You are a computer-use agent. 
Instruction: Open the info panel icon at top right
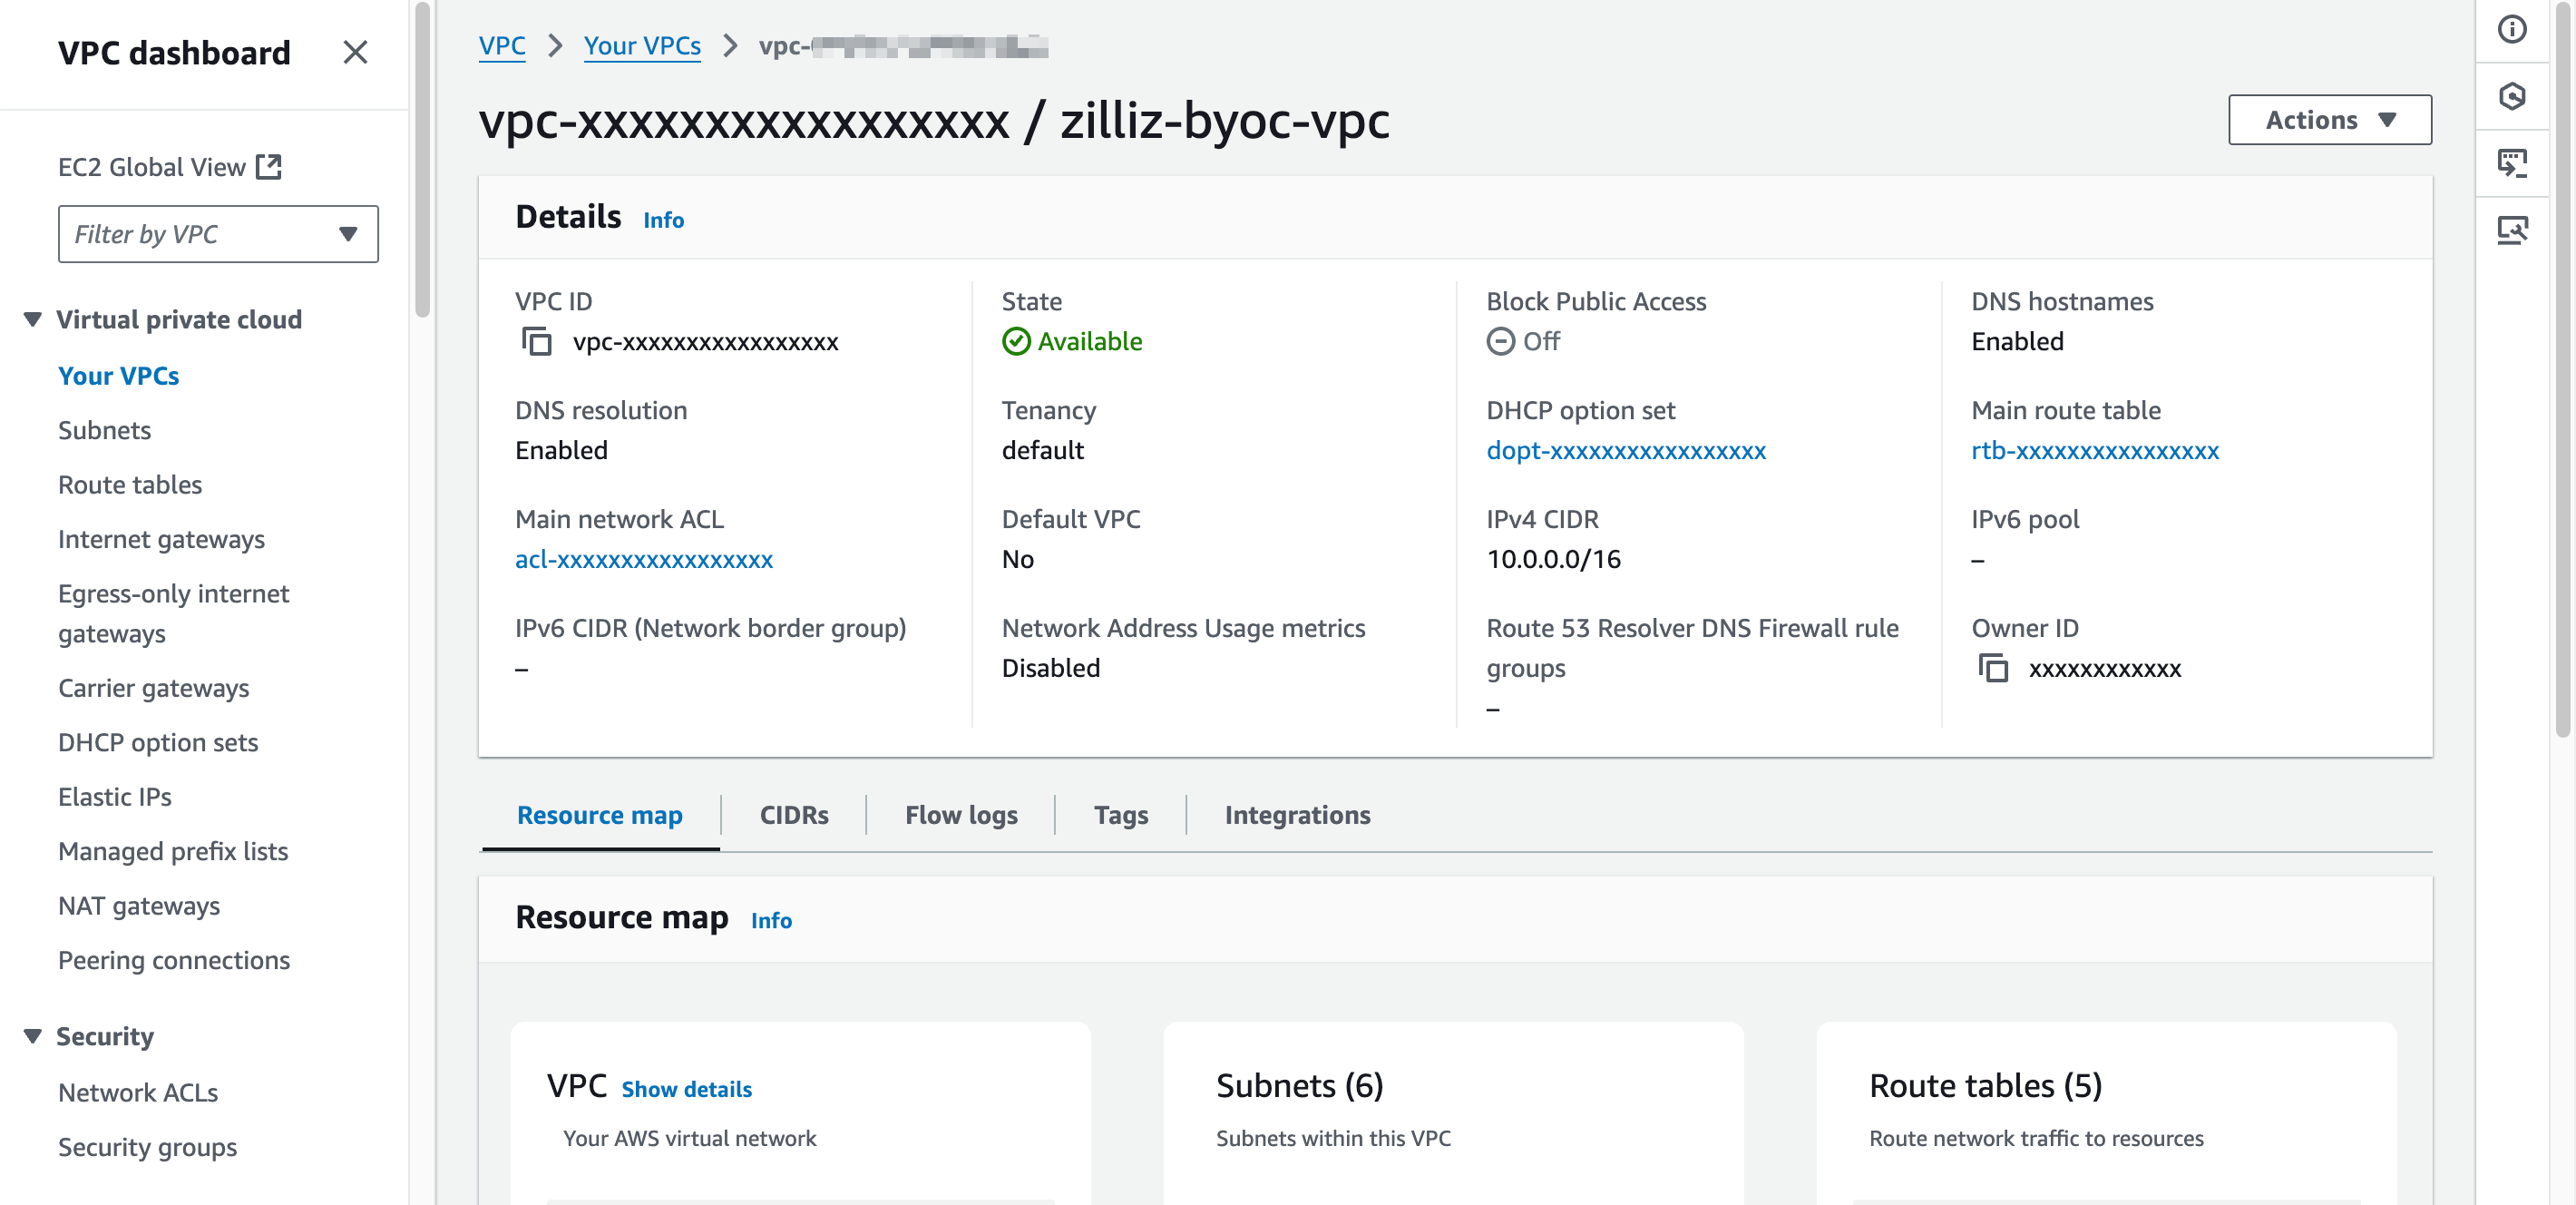2511,29
